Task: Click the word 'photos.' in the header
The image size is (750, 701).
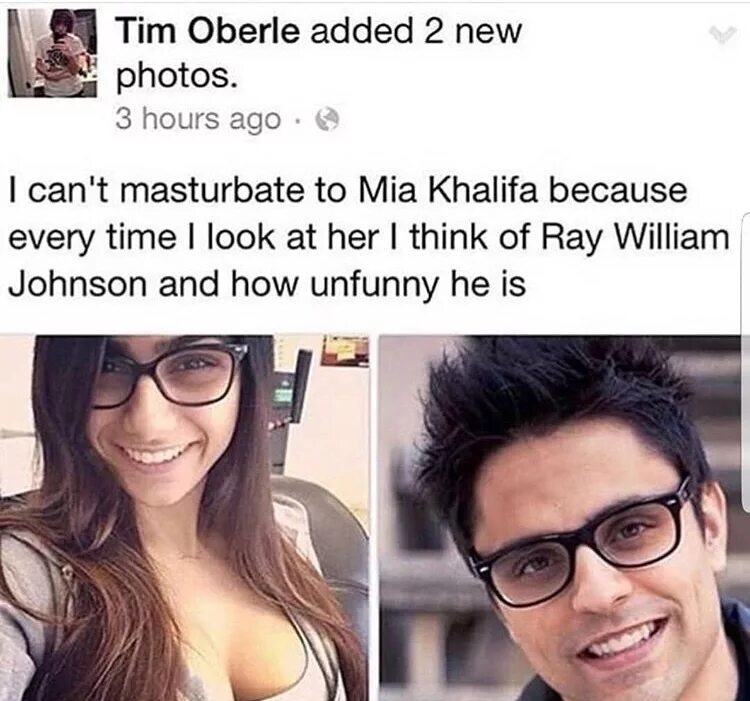Action: [176, 76]
